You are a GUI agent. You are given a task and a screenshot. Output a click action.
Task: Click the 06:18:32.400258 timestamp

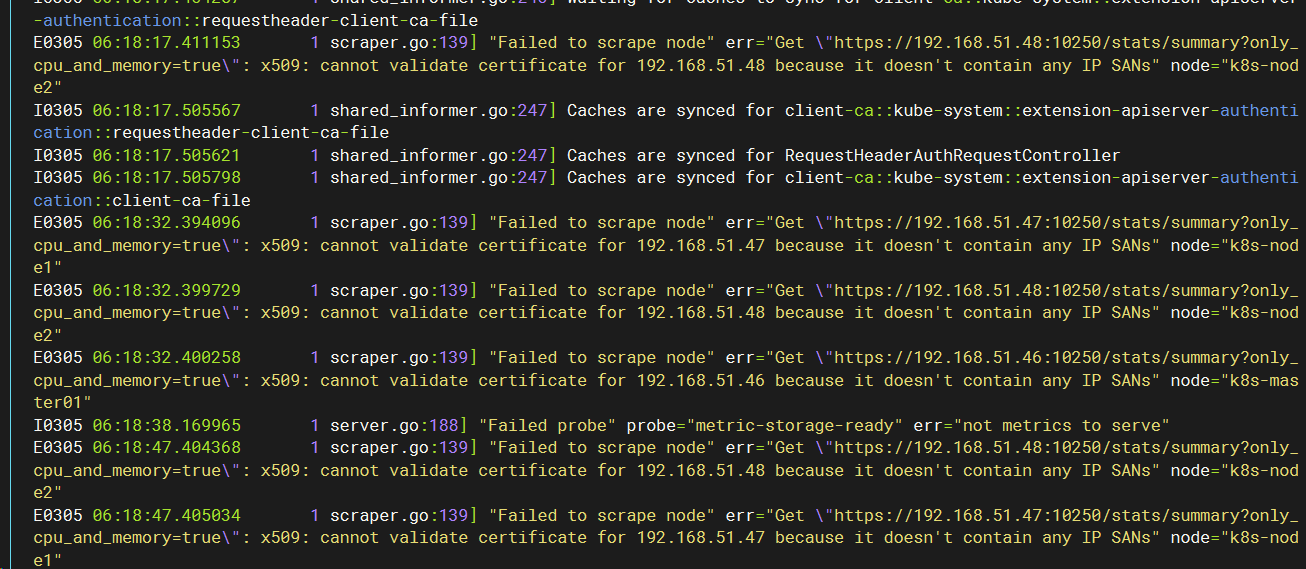tap(166, 358)
